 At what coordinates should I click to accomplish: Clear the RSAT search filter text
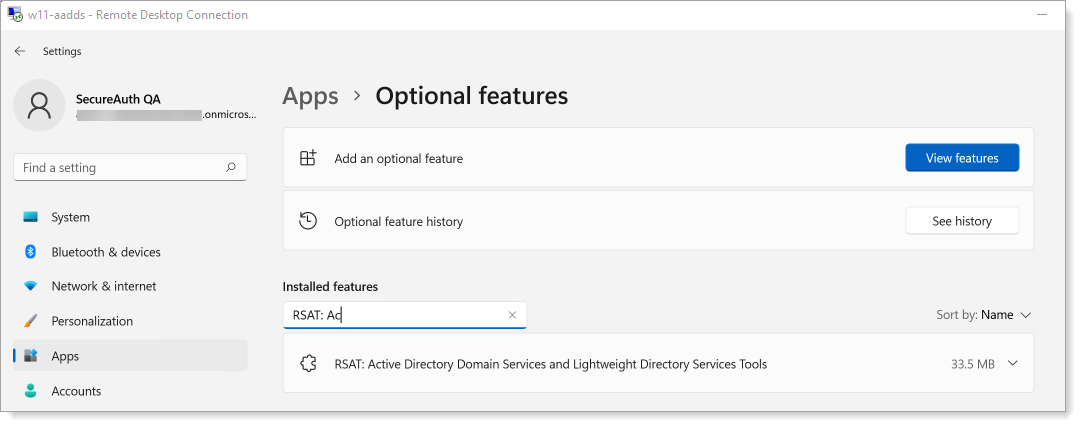coord(512,315)
